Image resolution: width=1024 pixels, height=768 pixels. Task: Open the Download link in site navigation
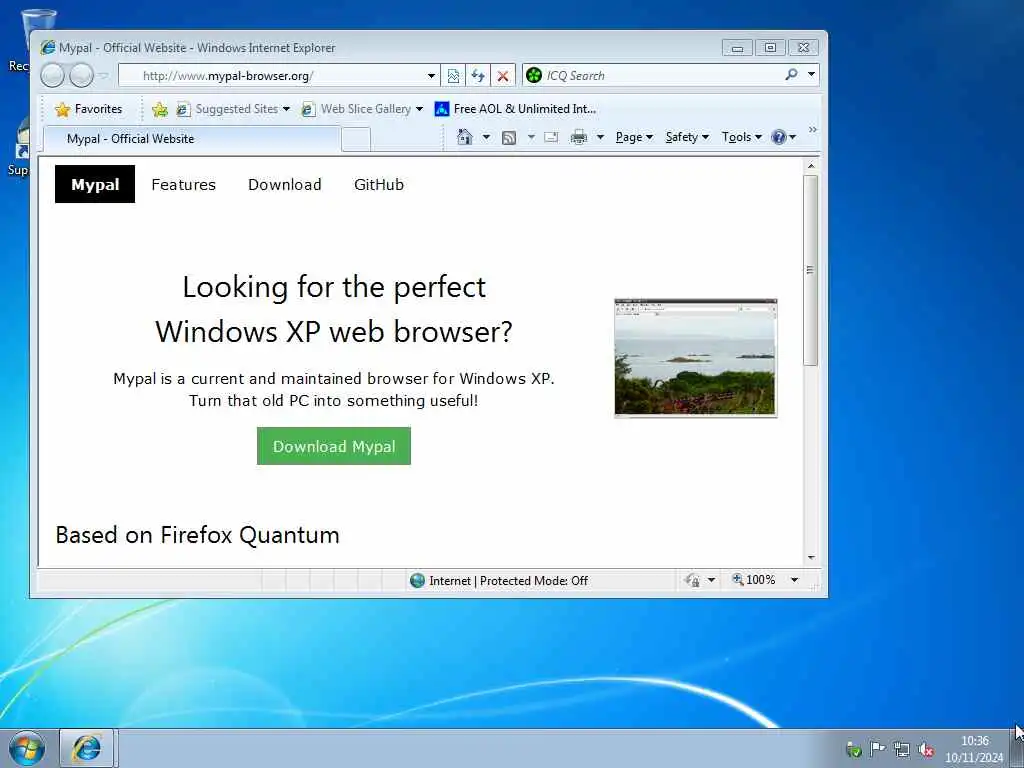(x=285, y=185)
